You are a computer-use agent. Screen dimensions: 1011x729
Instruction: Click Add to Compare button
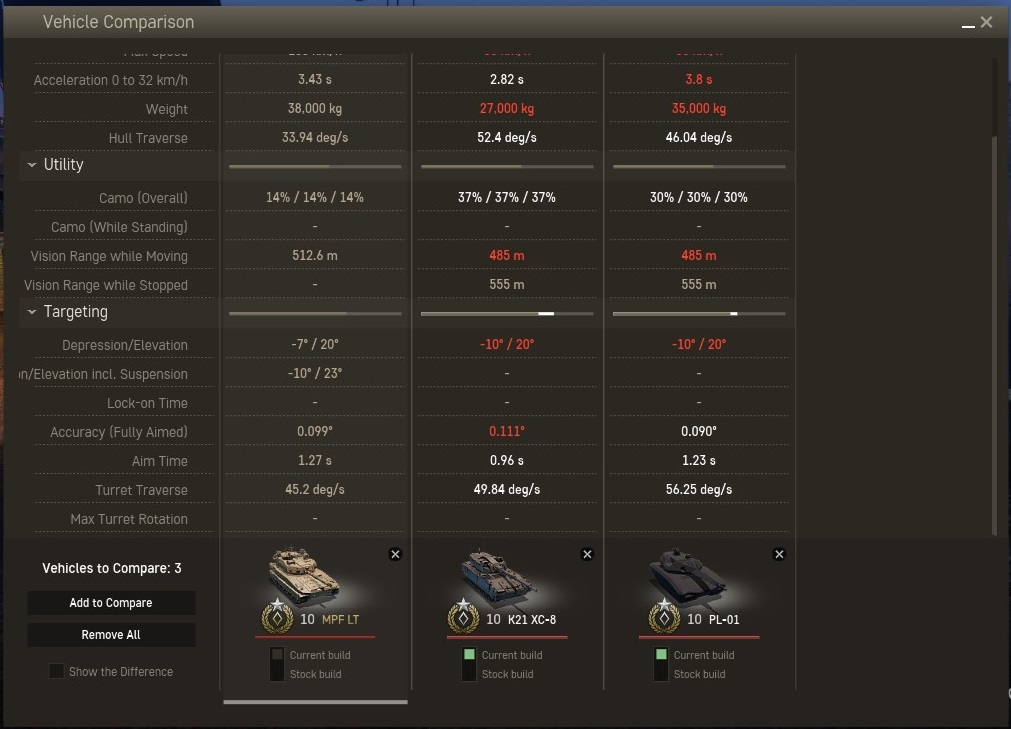point(111,603)
